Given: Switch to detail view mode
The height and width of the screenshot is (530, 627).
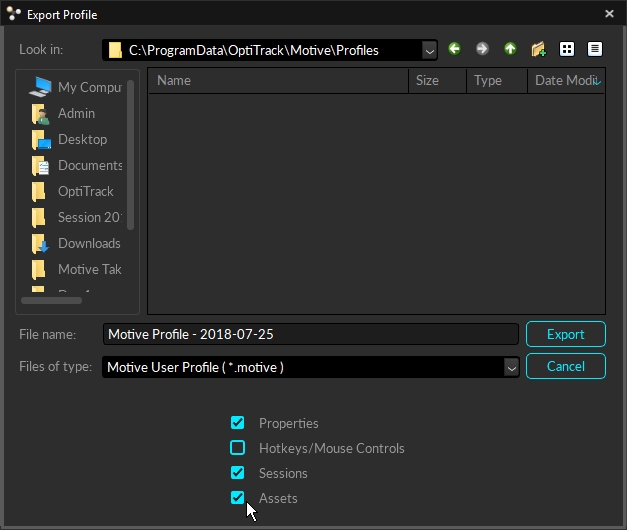Looking at the screenshot, I should point(595,49).
